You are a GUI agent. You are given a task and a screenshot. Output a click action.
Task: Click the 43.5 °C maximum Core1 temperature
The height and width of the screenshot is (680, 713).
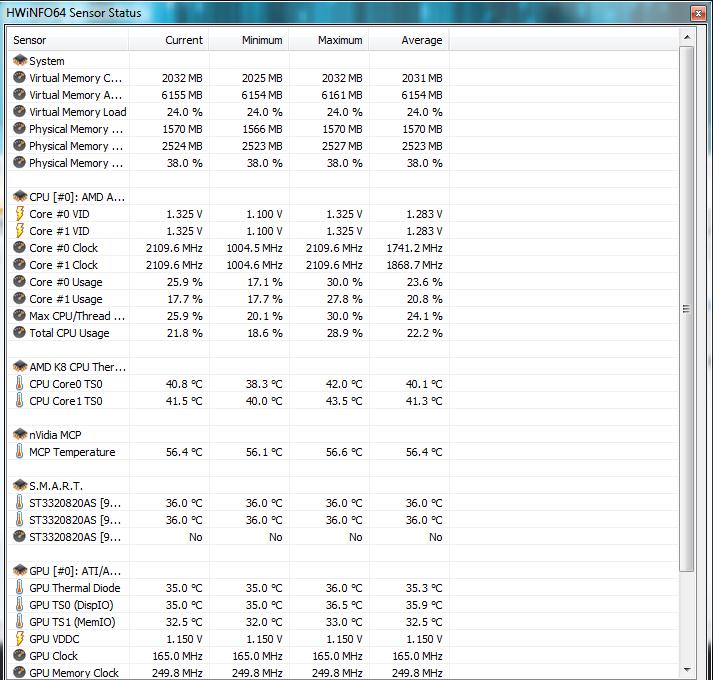tap(344, 401)
